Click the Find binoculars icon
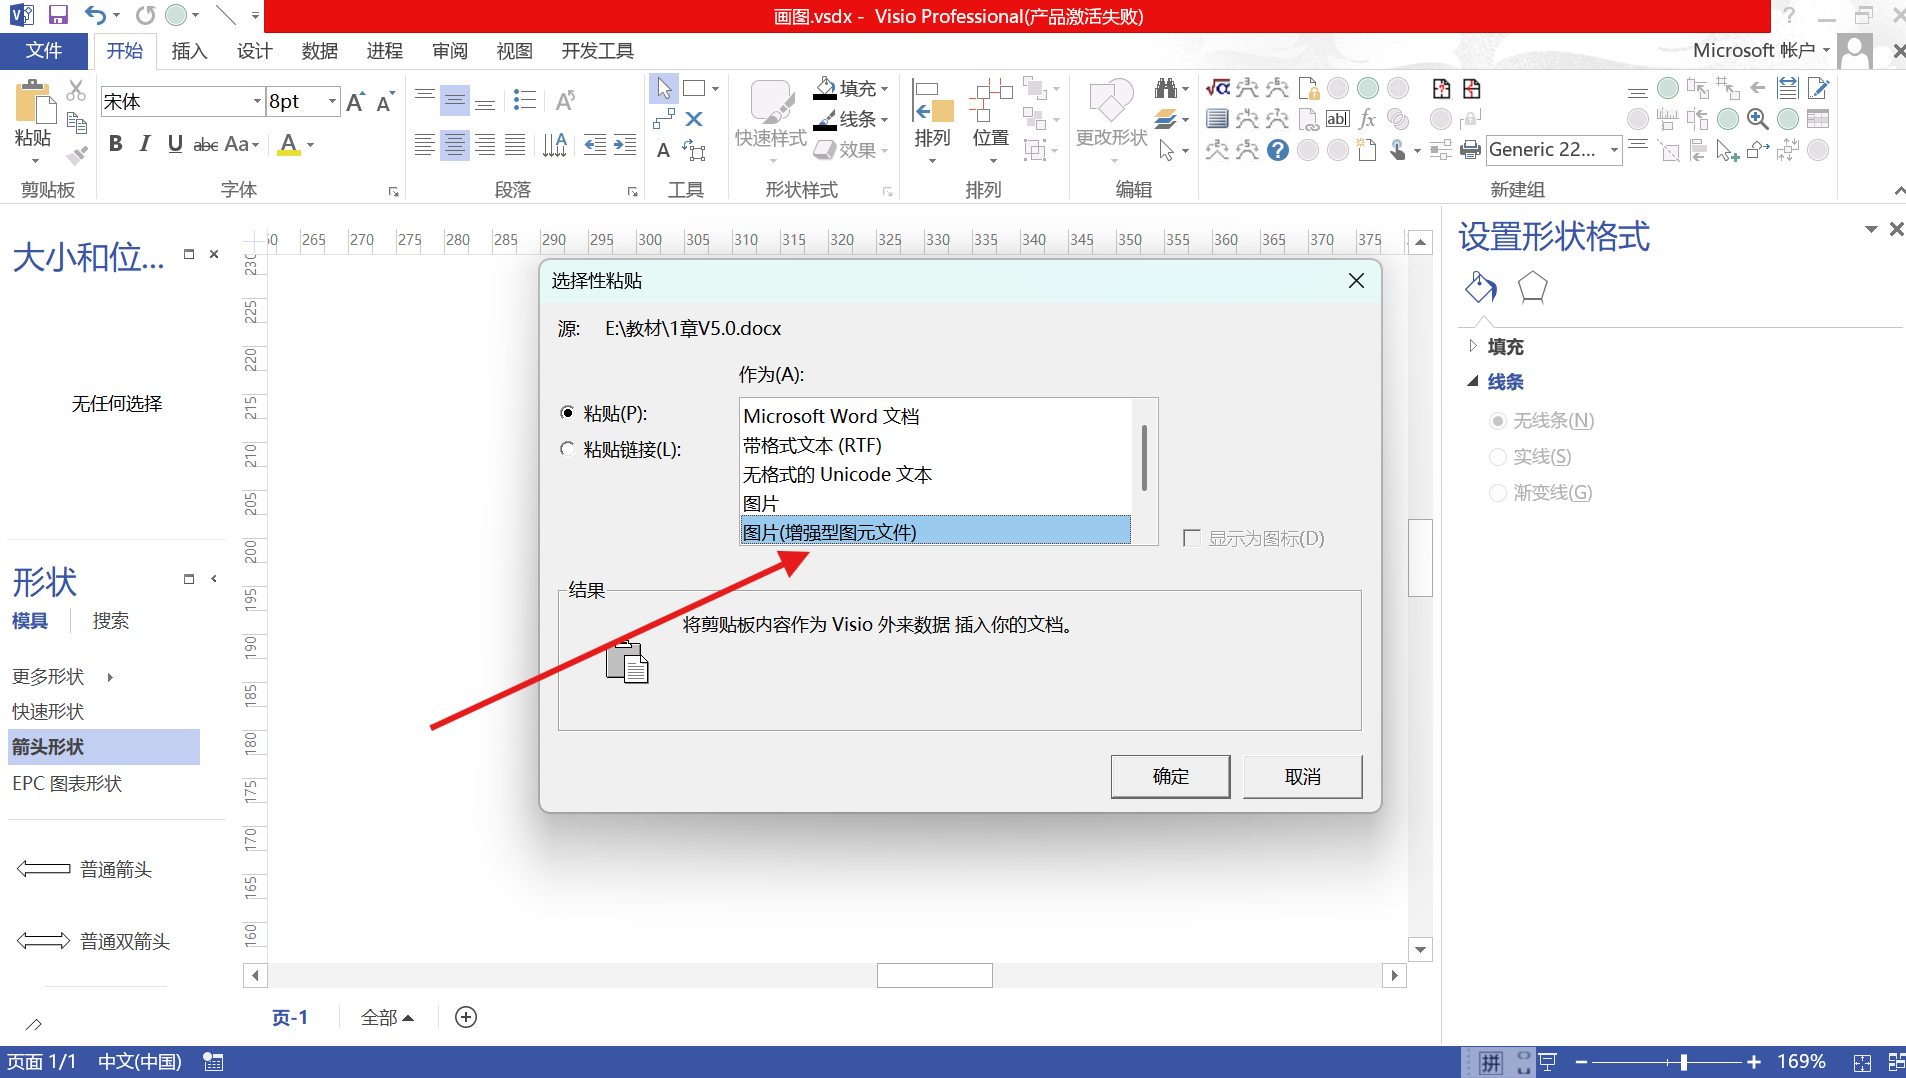 coord(1165,88)
